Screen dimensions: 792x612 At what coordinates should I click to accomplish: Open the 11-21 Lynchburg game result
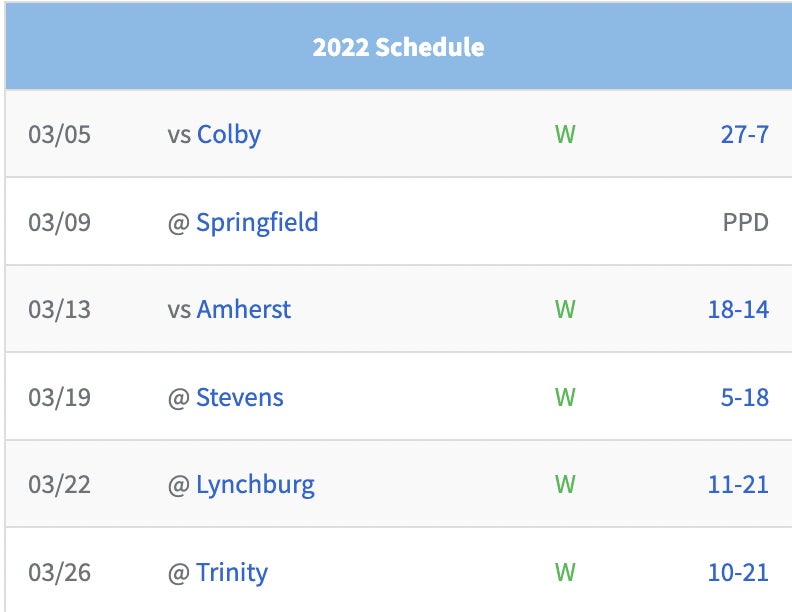click(738, 485)
